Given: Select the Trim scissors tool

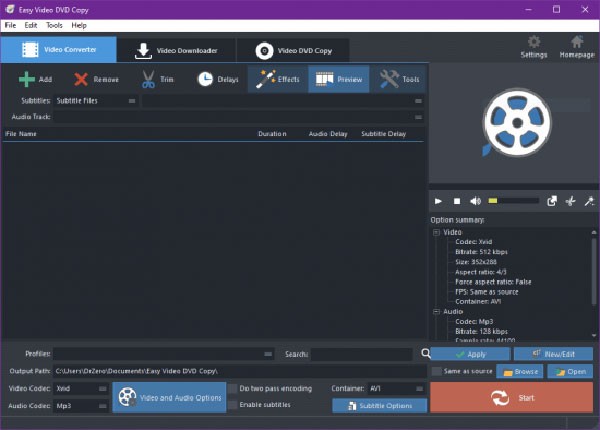Looking at the screenshot, I should (148, 79).
